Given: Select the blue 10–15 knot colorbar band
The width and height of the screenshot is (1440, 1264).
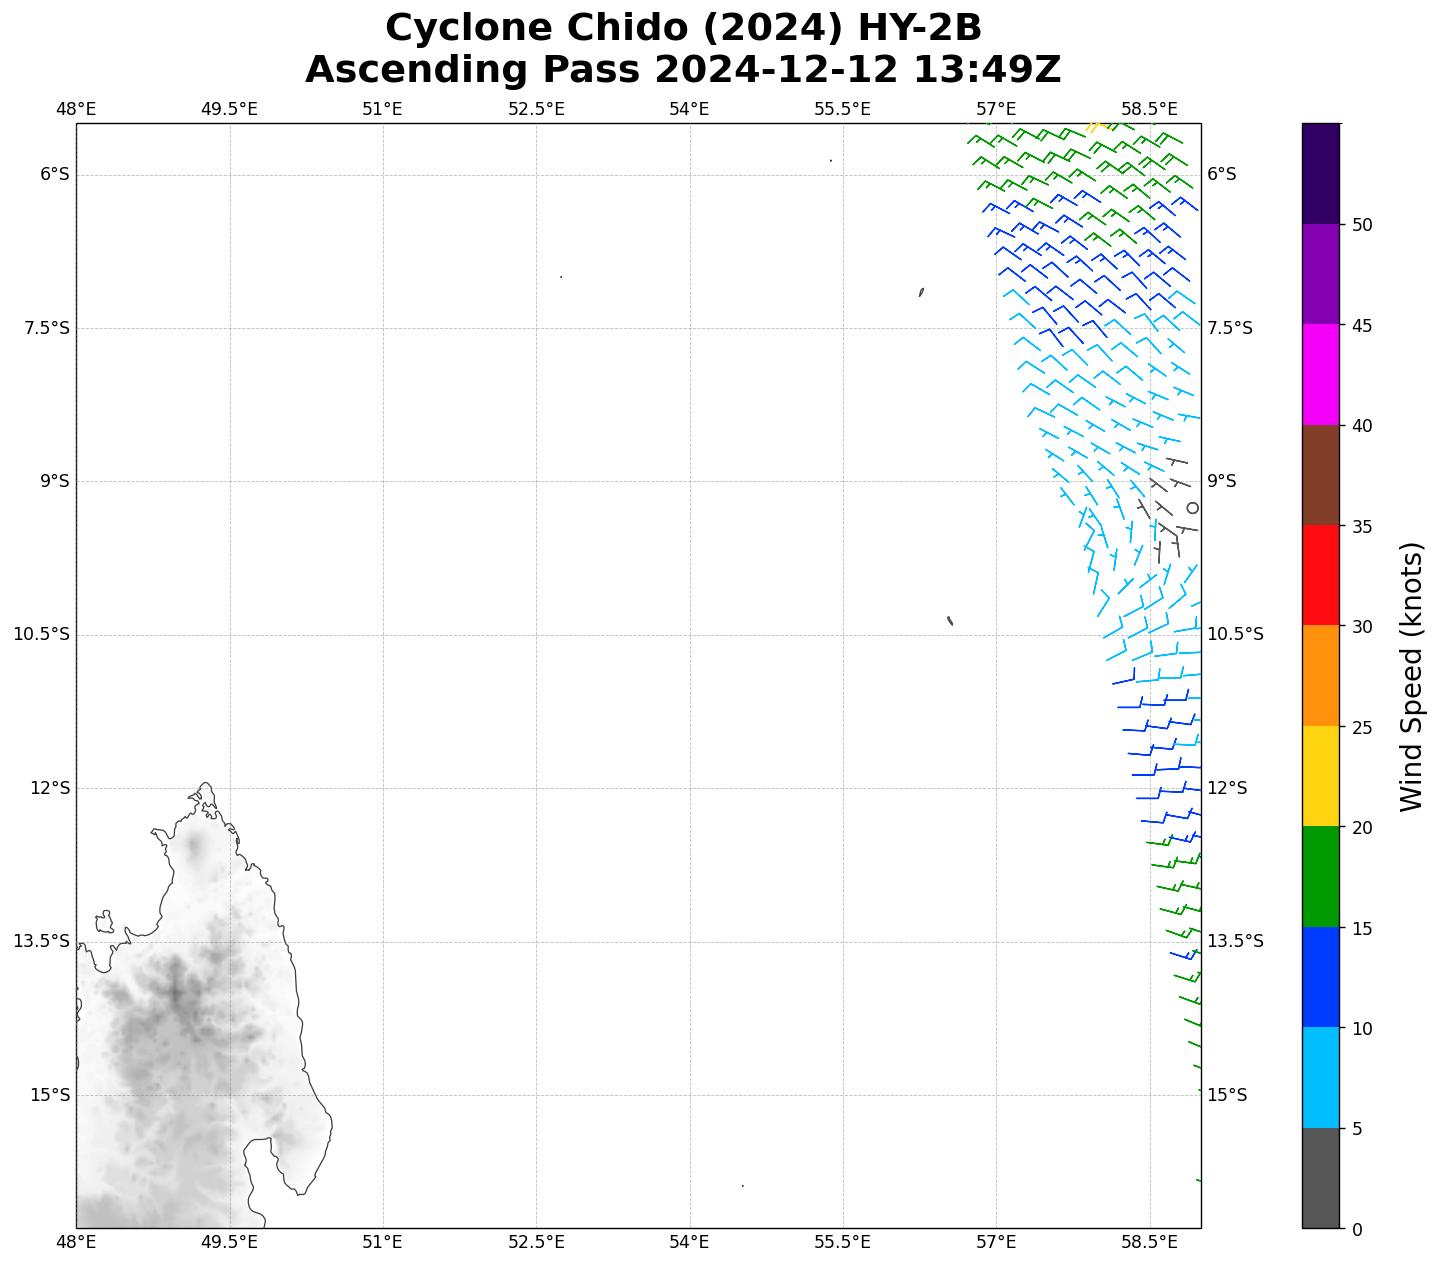Looking at the screenshot, I should (1320, 977).
